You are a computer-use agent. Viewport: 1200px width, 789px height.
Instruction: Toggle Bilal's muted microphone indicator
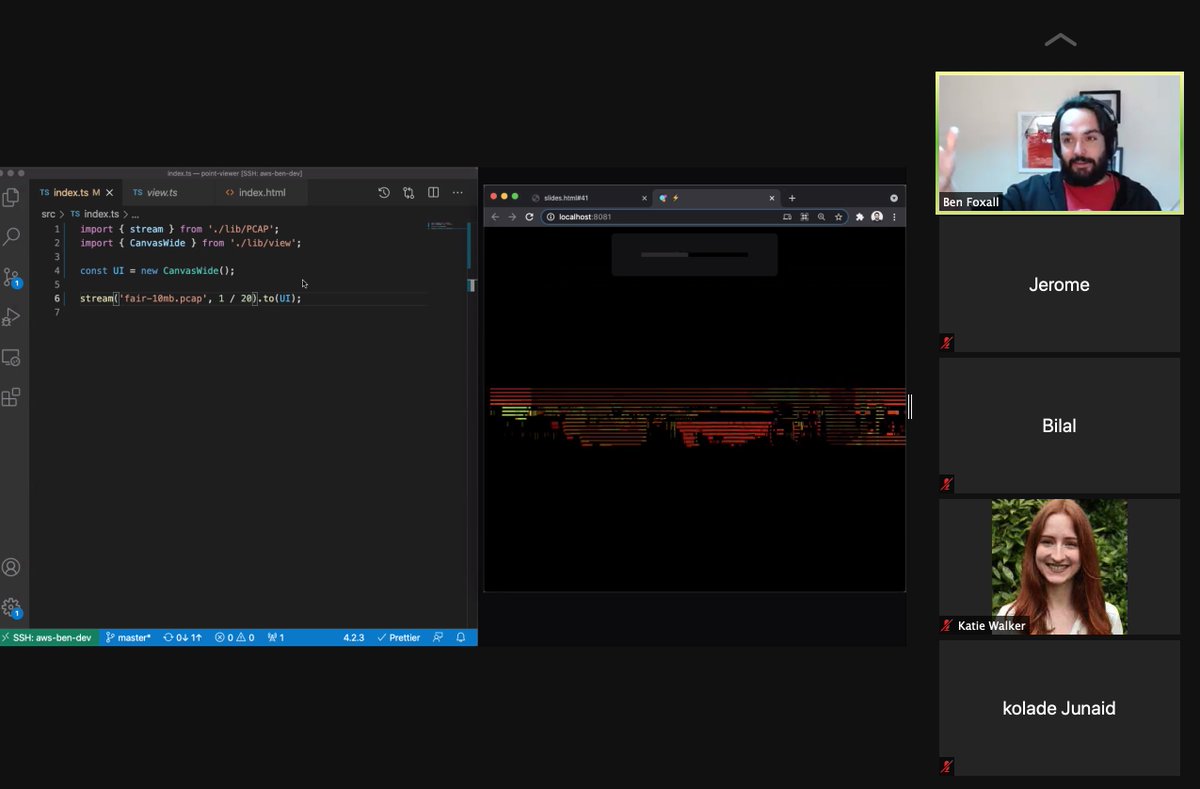coord(946,484)
